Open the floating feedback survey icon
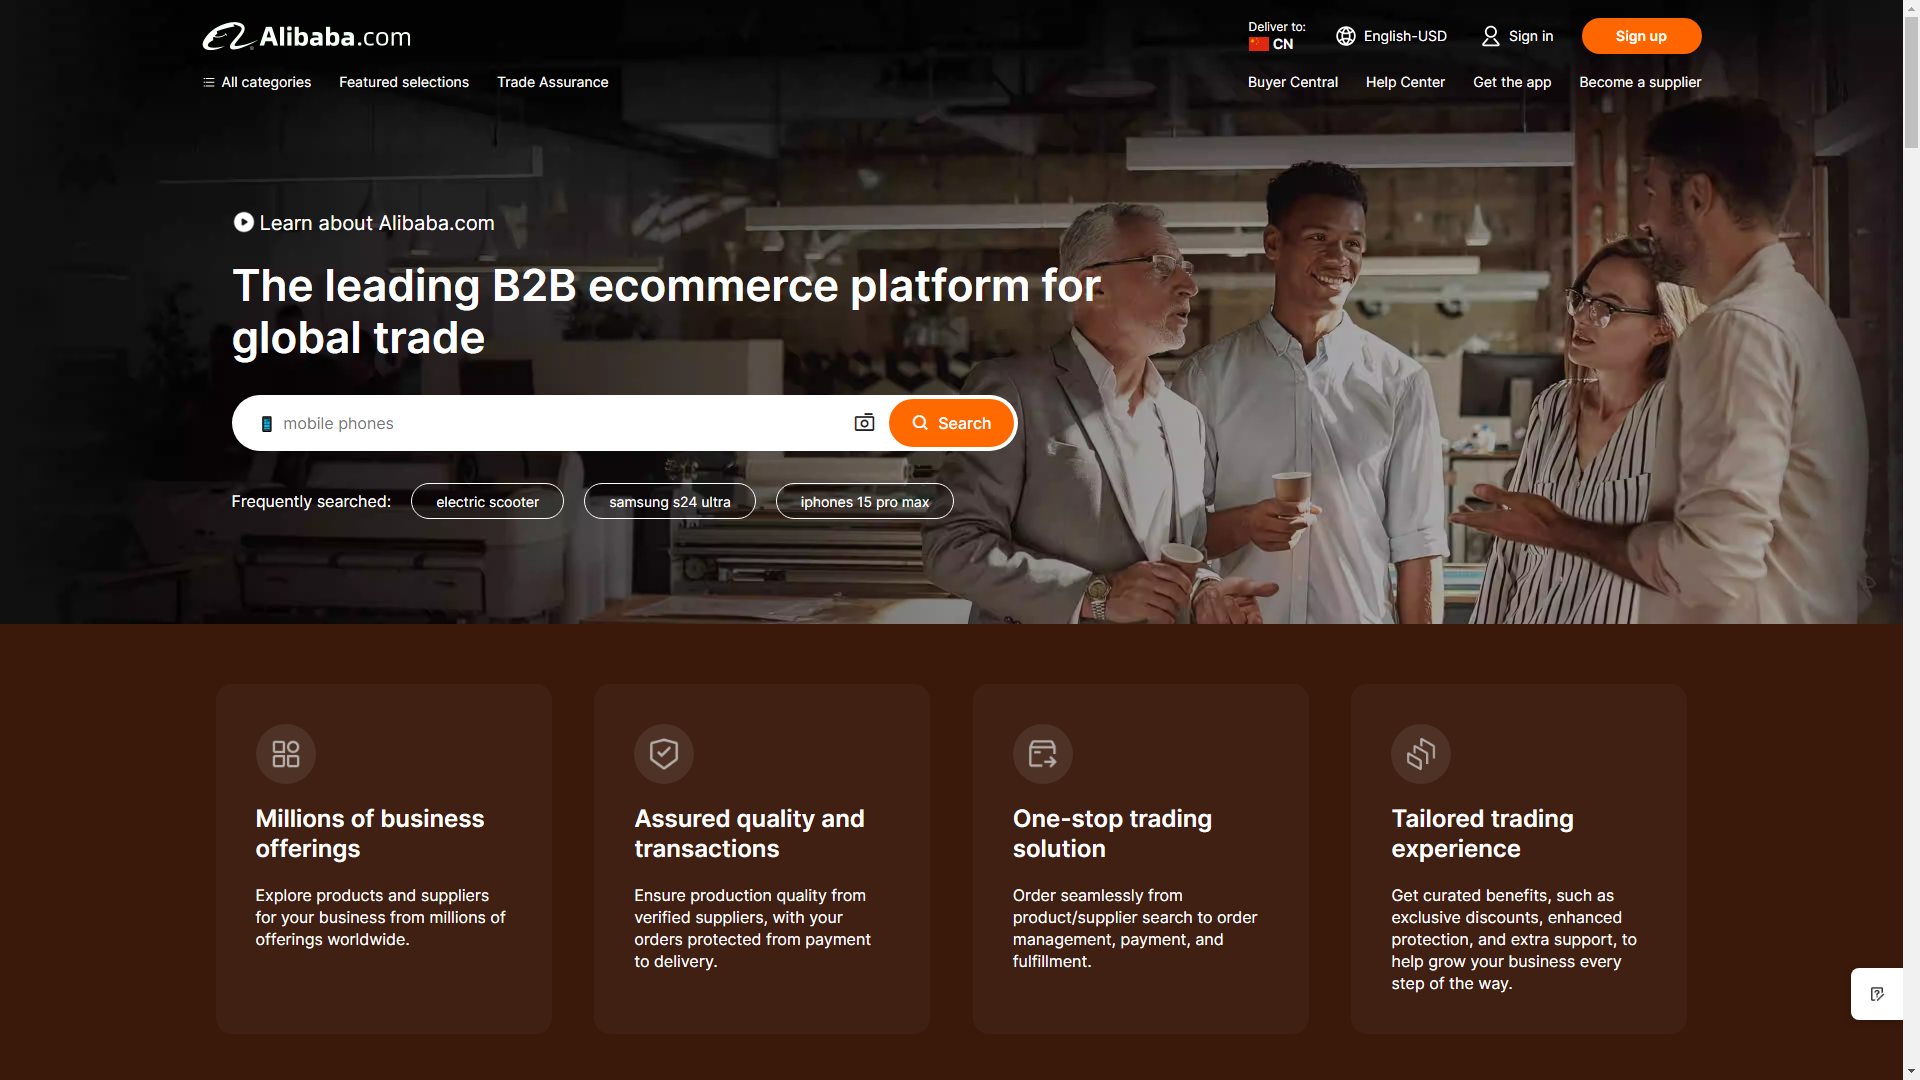Image resolution: width=1920 pixels, height=1080 pixels. [1877, 994]
